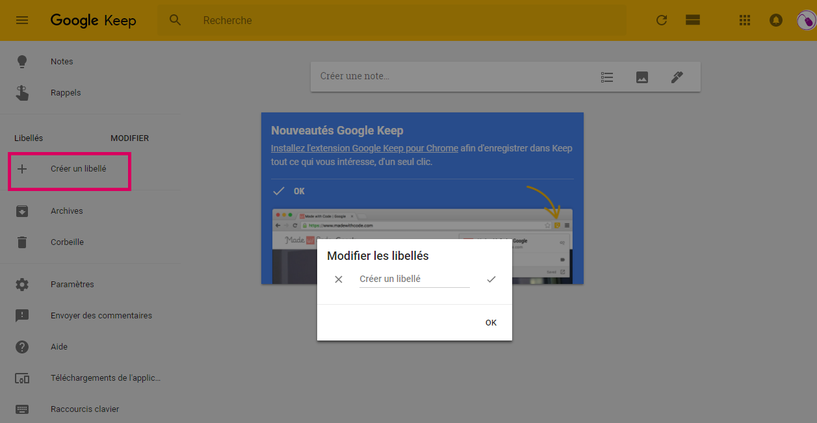
Task: Click the Paramètres gear icon
Action: (22, 284)
